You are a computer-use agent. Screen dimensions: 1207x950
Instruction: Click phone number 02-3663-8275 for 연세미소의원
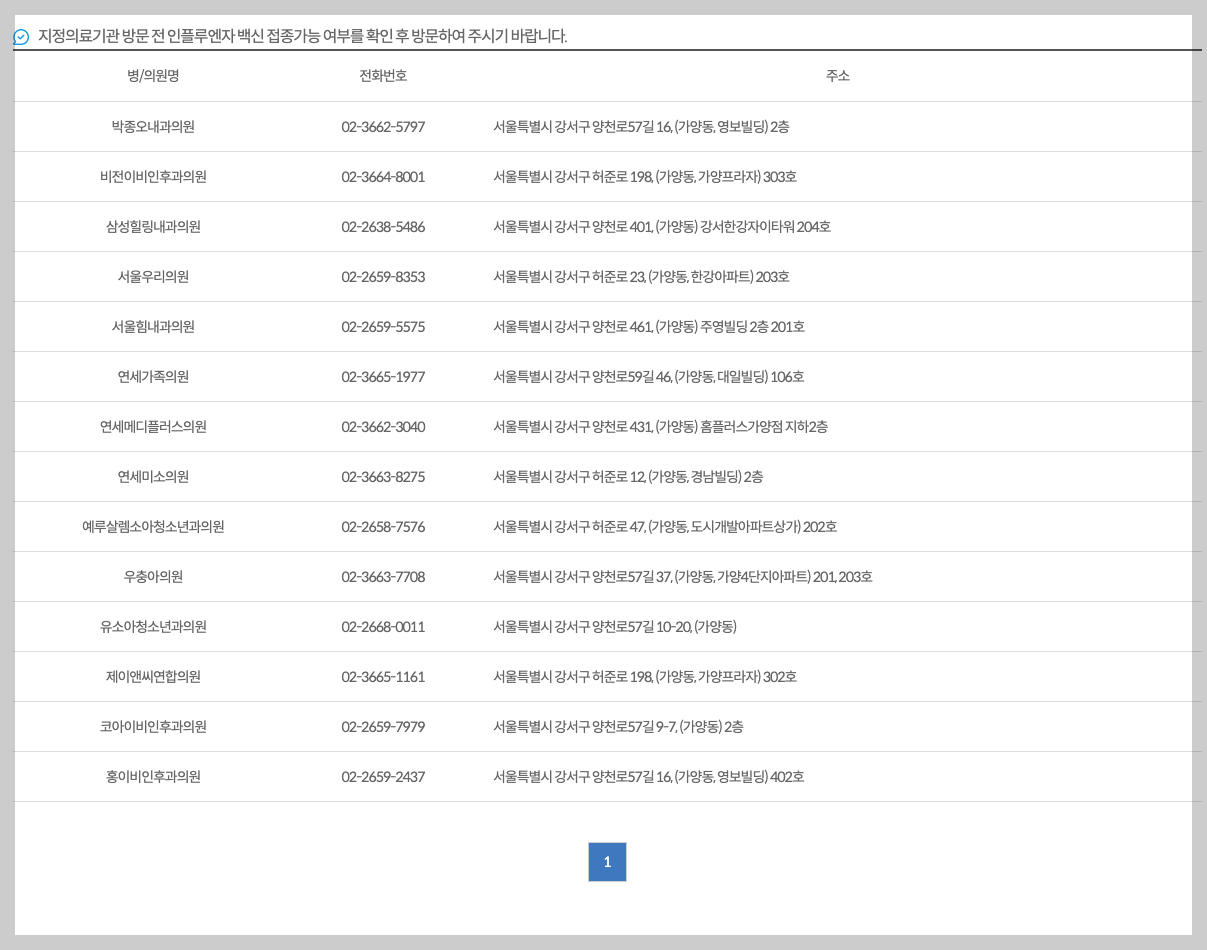coord(384,476)
